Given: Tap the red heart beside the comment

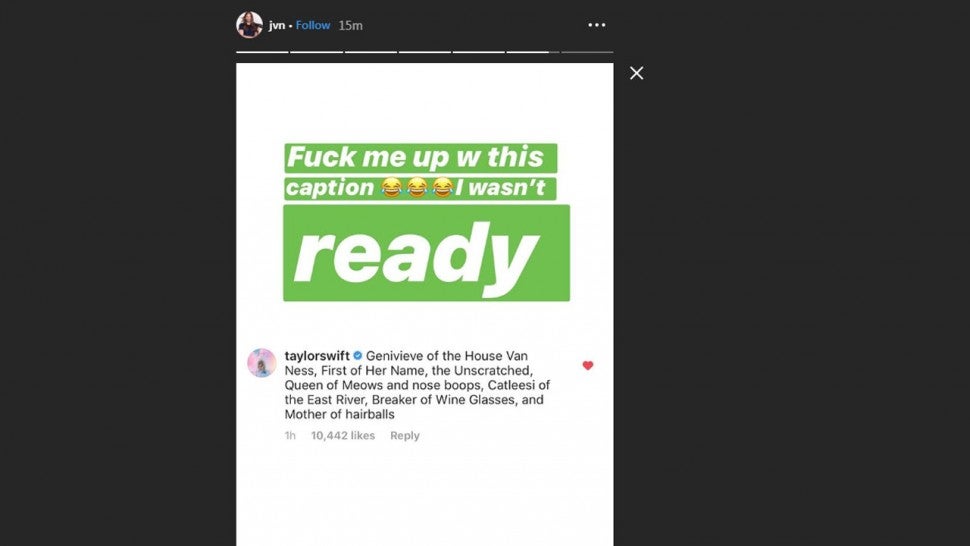Looking at the screenshot, I should pyautogui.click(x=587, y=366).
